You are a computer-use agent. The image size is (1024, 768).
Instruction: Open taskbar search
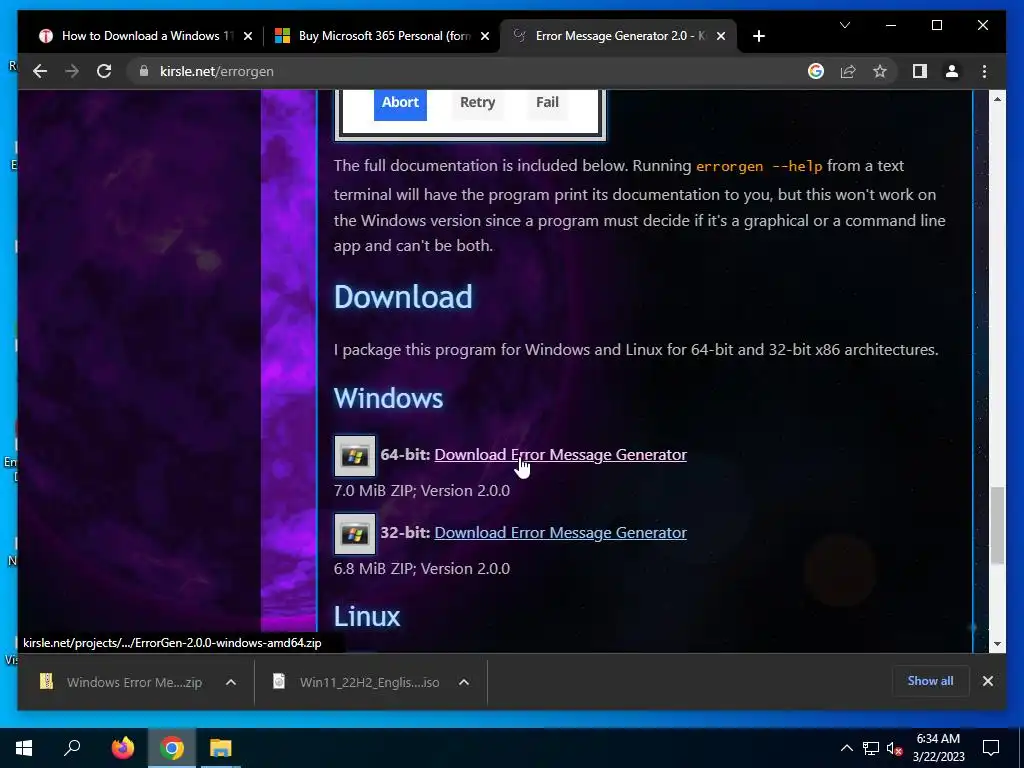72,748
